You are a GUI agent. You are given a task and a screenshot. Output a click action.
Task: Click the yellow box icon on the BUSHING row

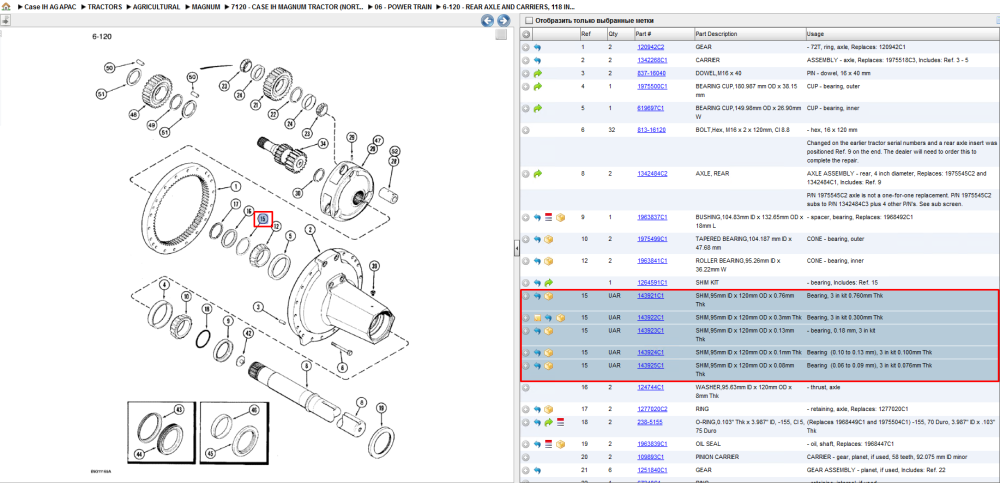click(x=560, y=217)
